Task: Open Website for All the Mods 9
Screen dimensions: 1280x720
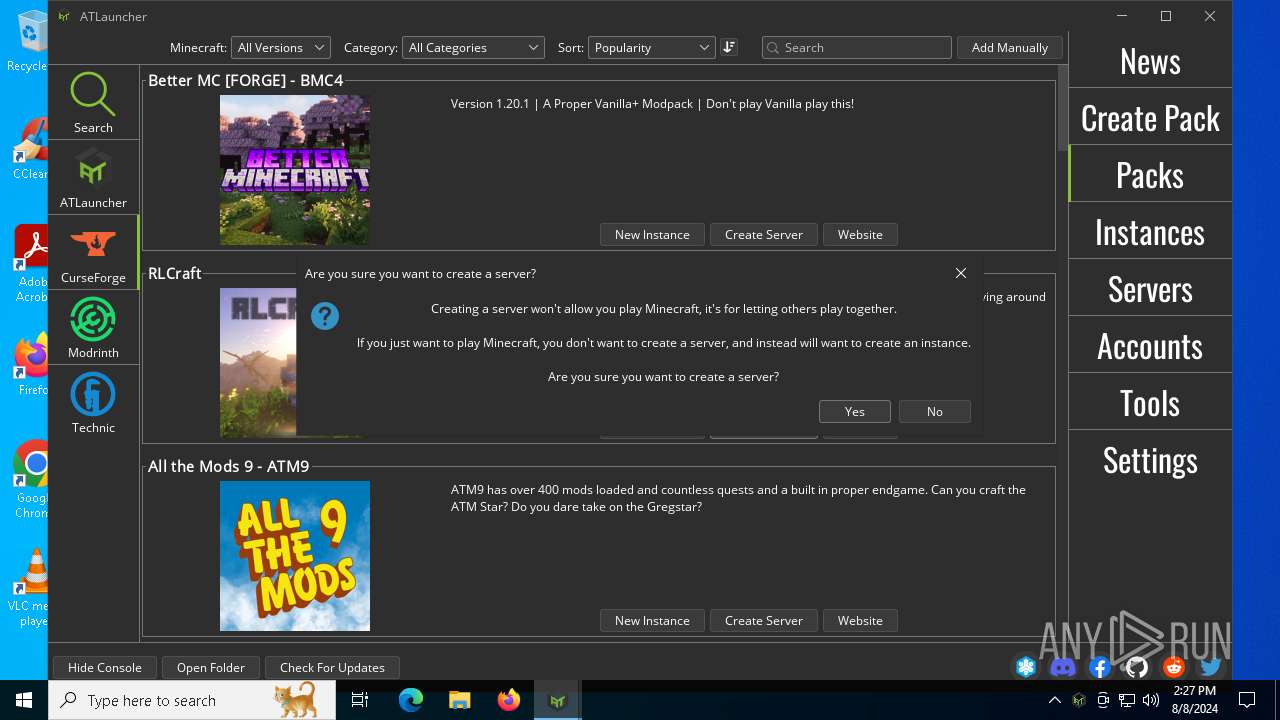Action: [x=860, y=620]
